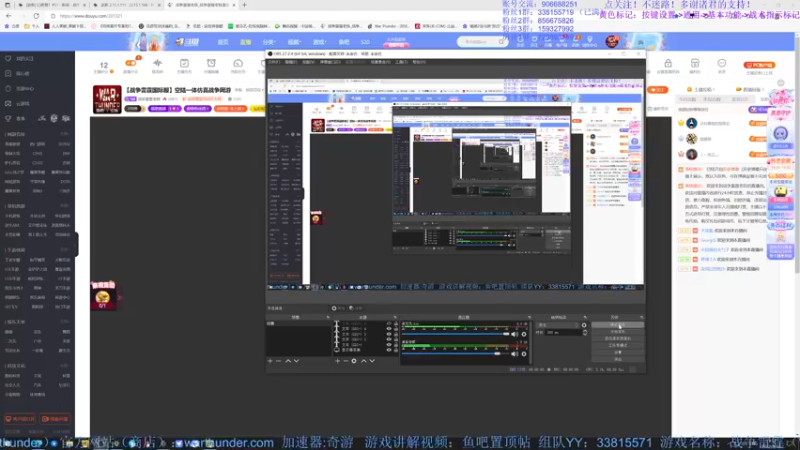Viewport: 800px width, 450px height.
Task: Switch to 直播 in Douyu navigation
Action: click(245, 42)
